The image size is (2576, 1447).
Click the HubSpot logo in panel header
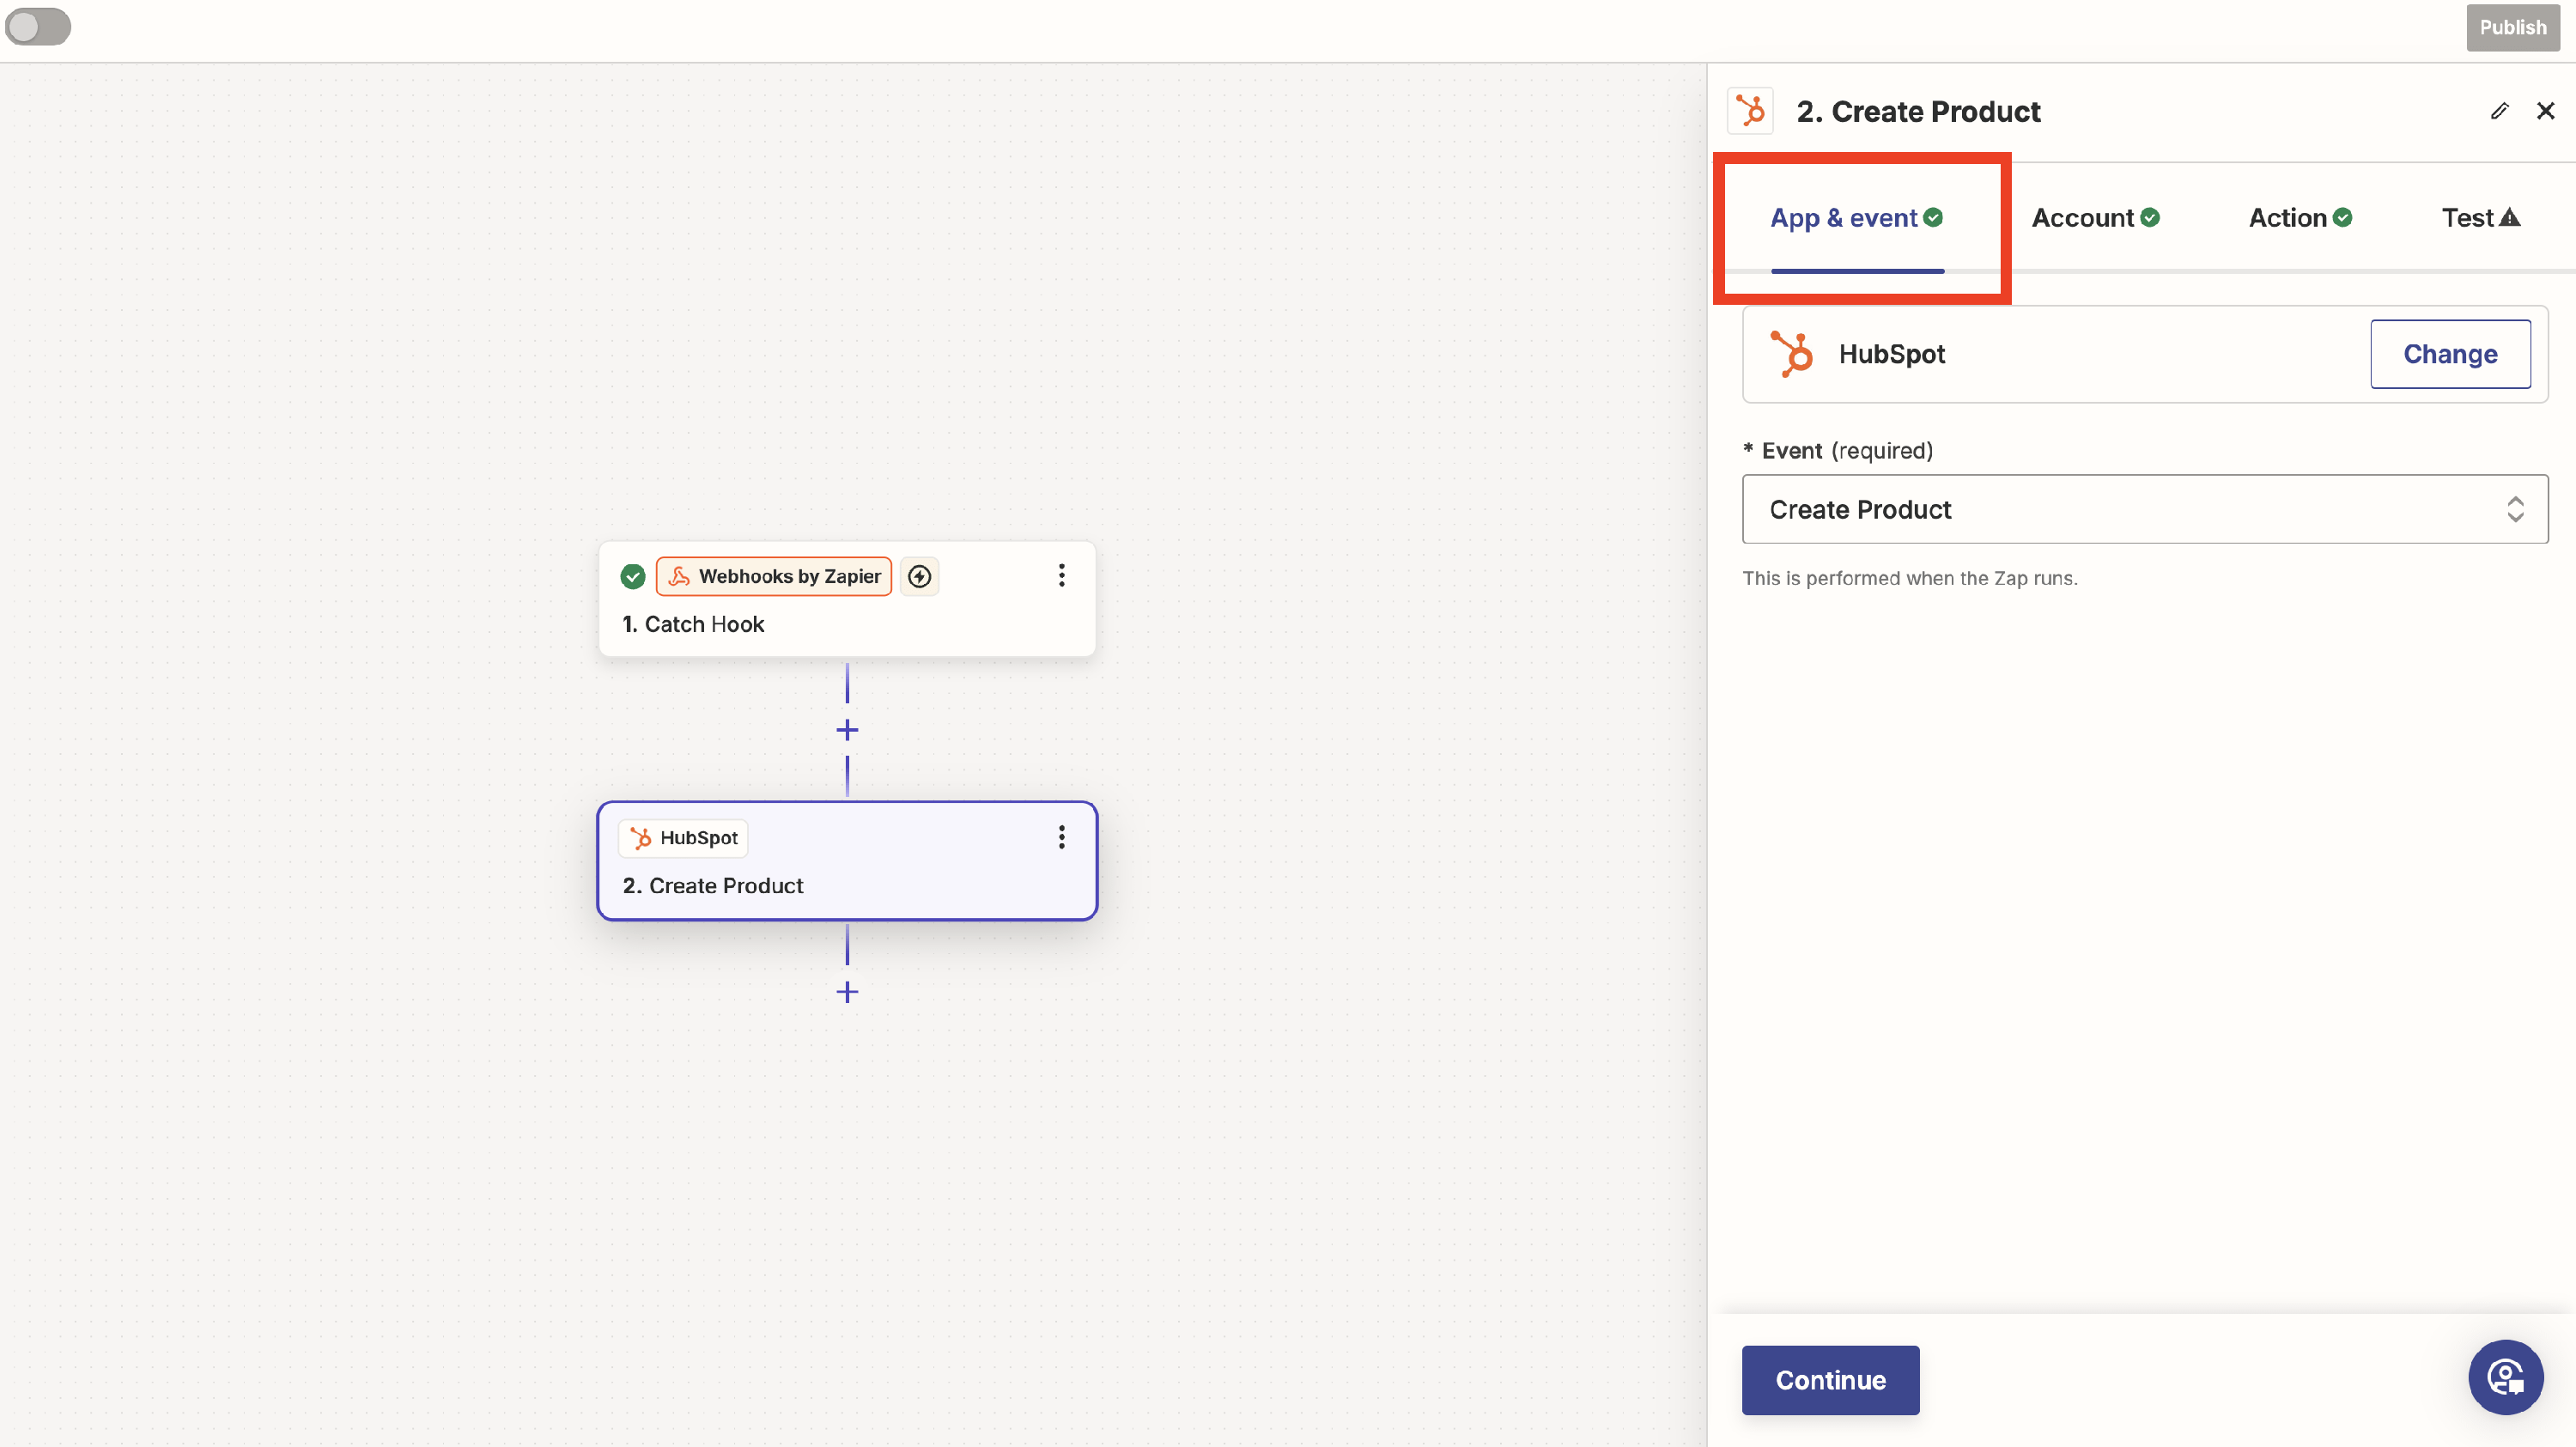pos(1750,111)
